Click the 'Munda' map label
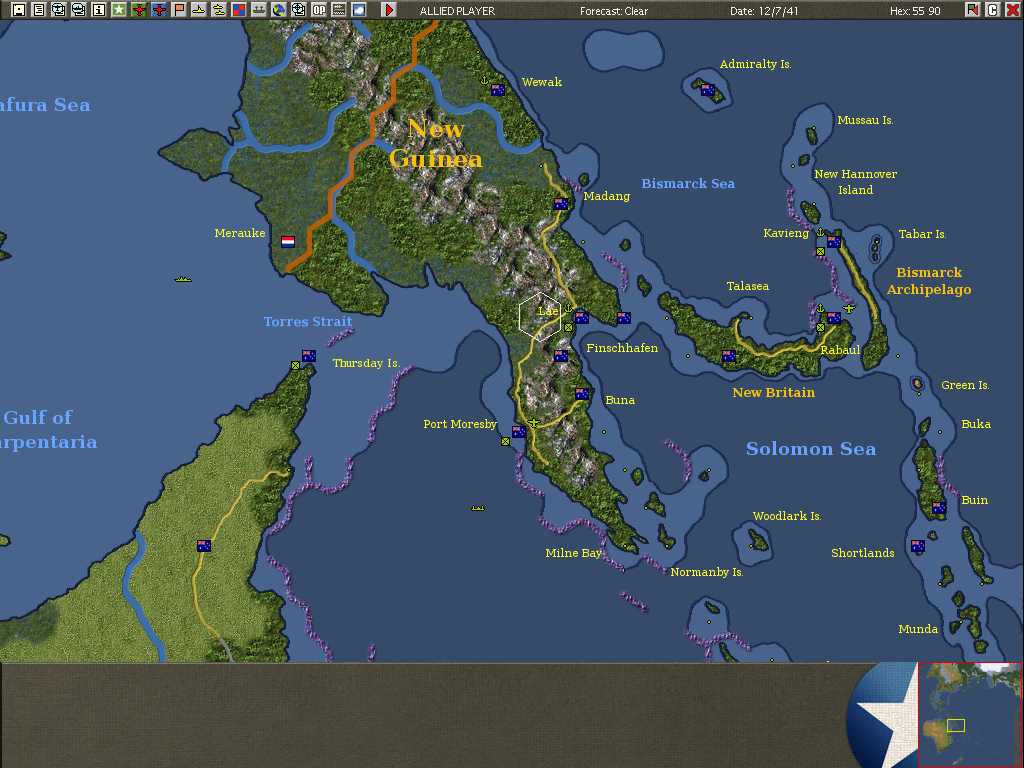This screenshot has height=768, width=1024. tap(918, 629)
